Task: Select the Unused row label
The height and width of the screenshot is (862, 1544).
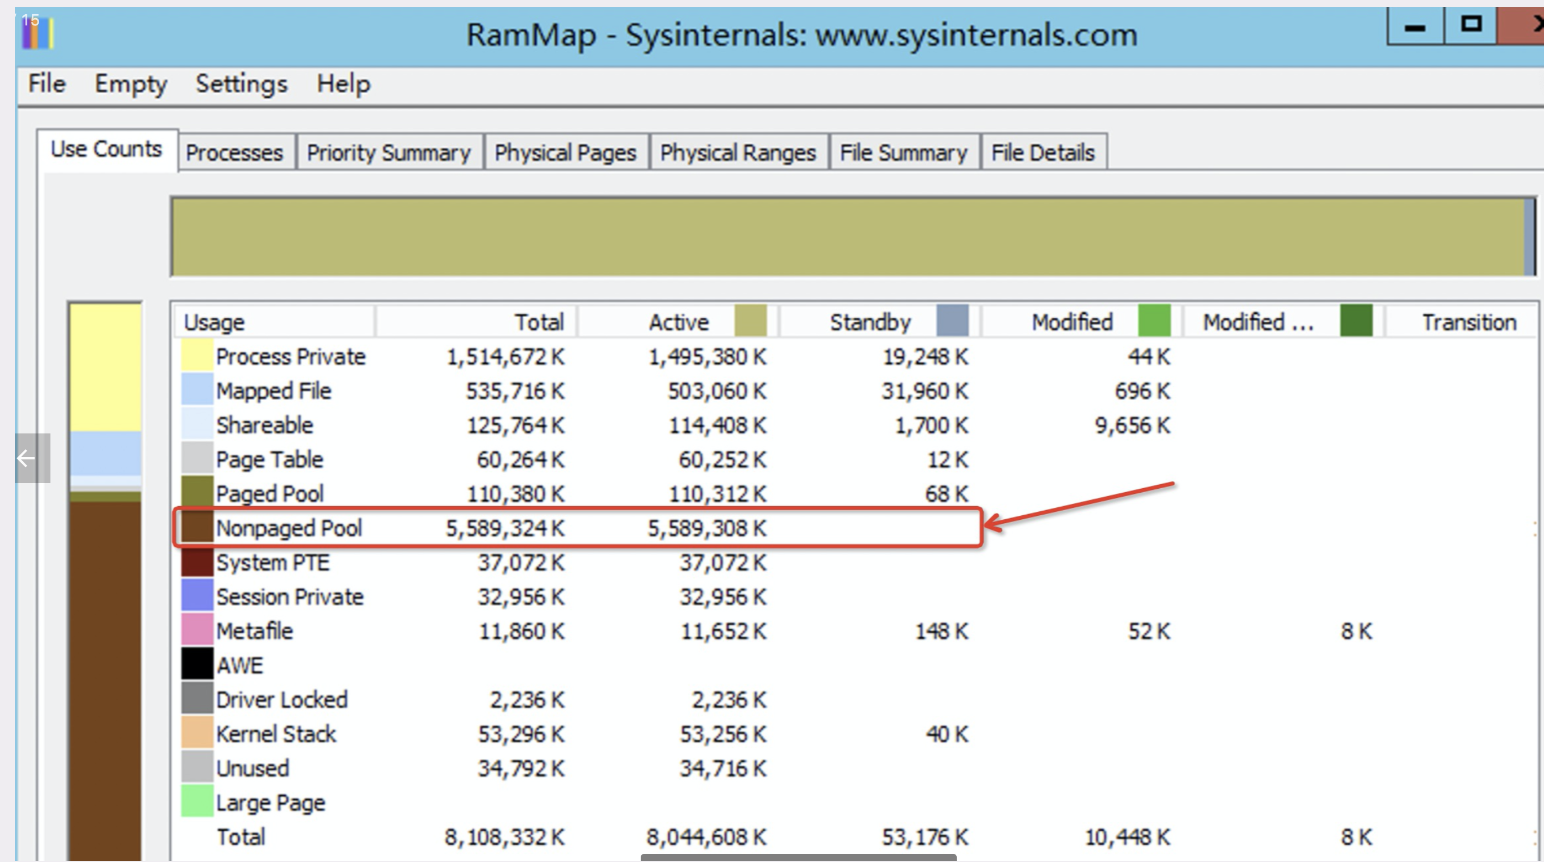Action: point(253,768)
